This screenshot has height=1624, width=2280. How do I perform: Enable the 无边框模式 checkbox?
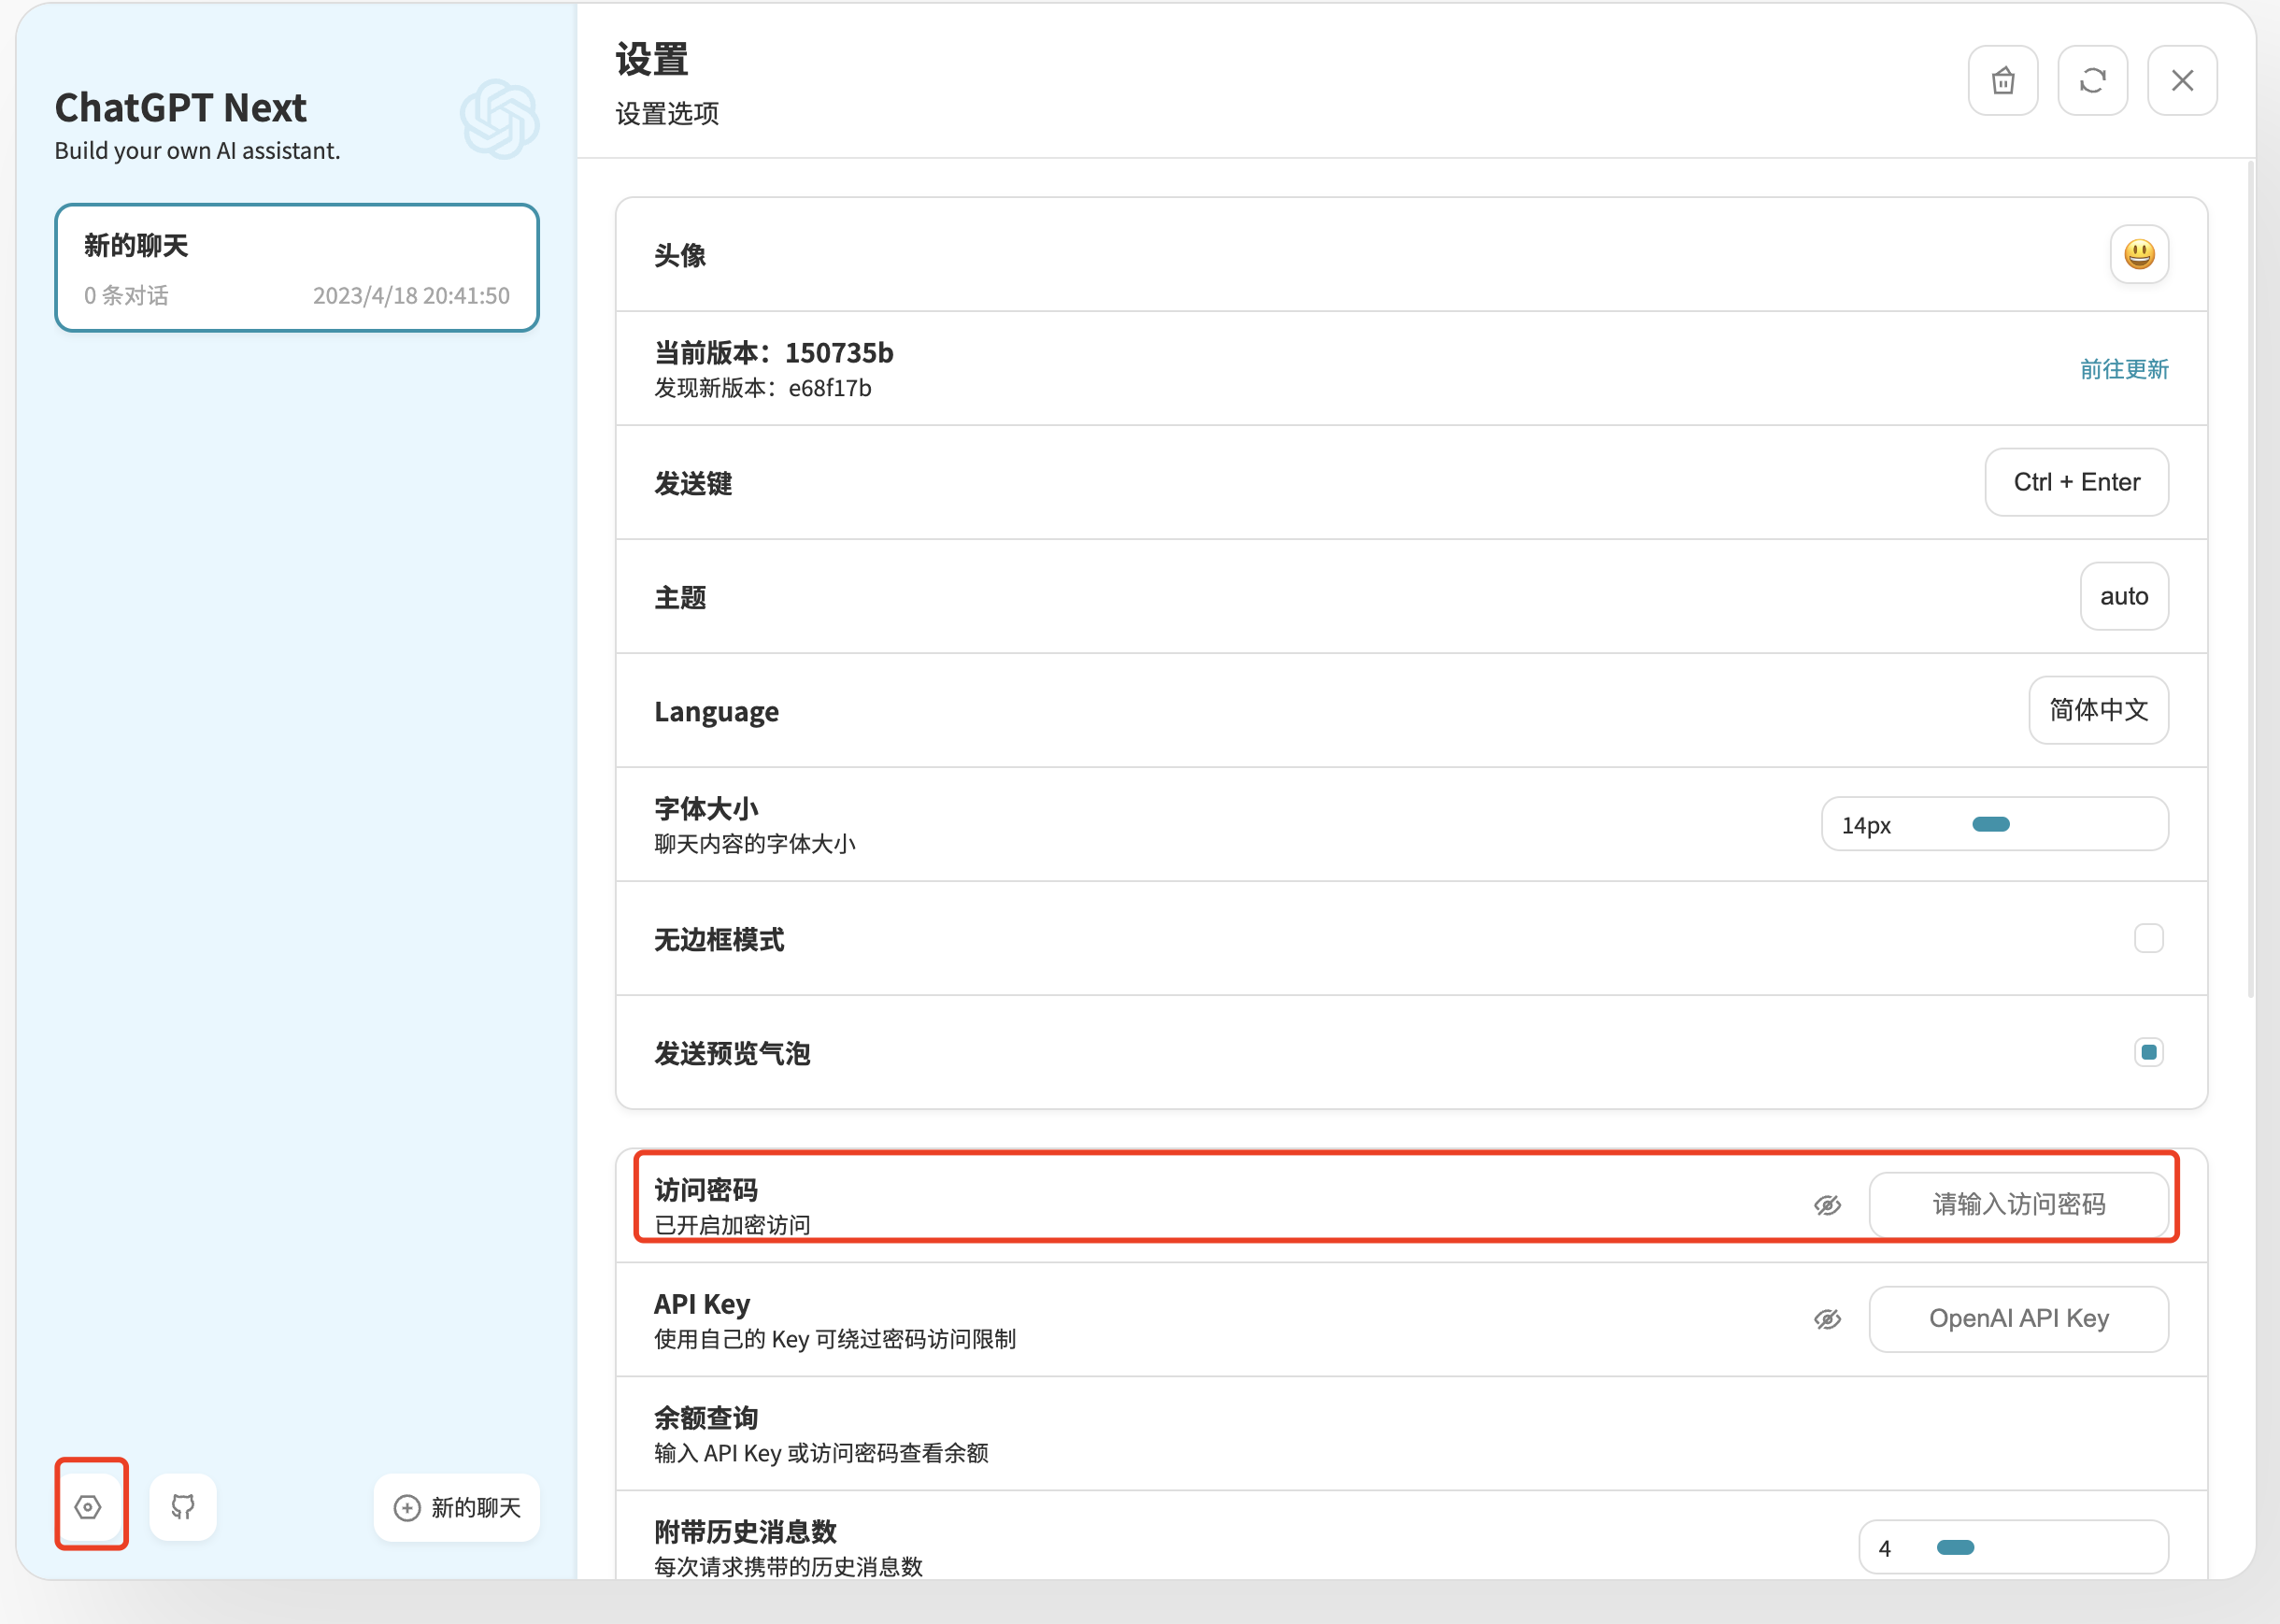tap(2149, 938)
